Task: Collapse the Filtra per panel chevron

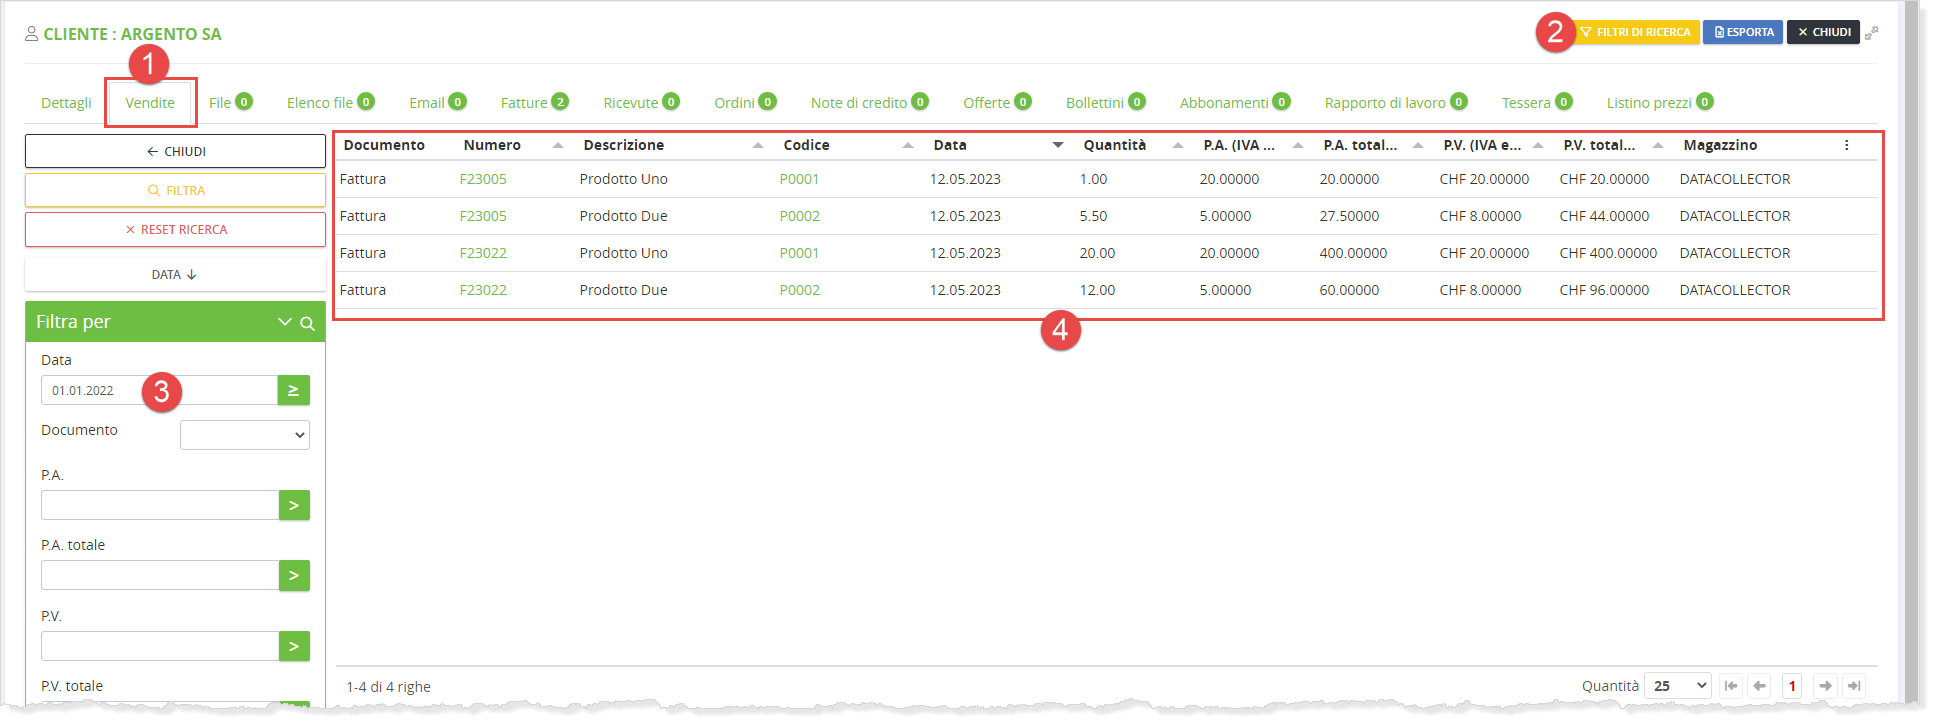Action: 284,322
